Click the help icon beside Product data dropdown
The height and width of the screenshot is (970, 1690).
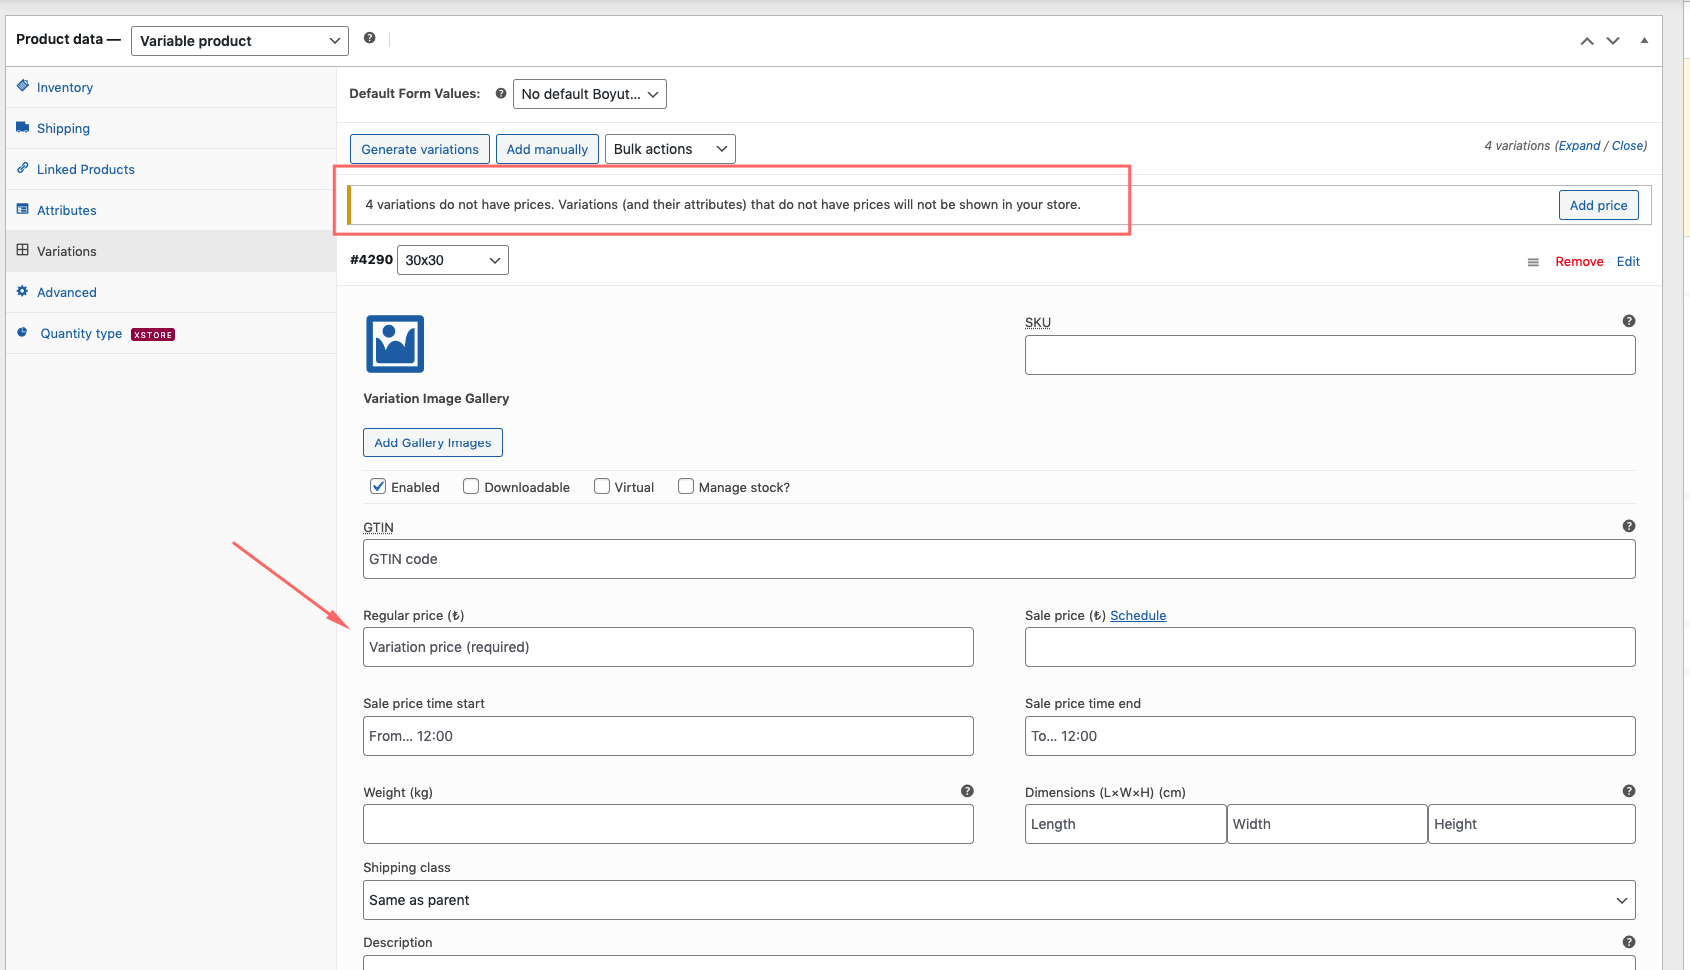(370, 38)
